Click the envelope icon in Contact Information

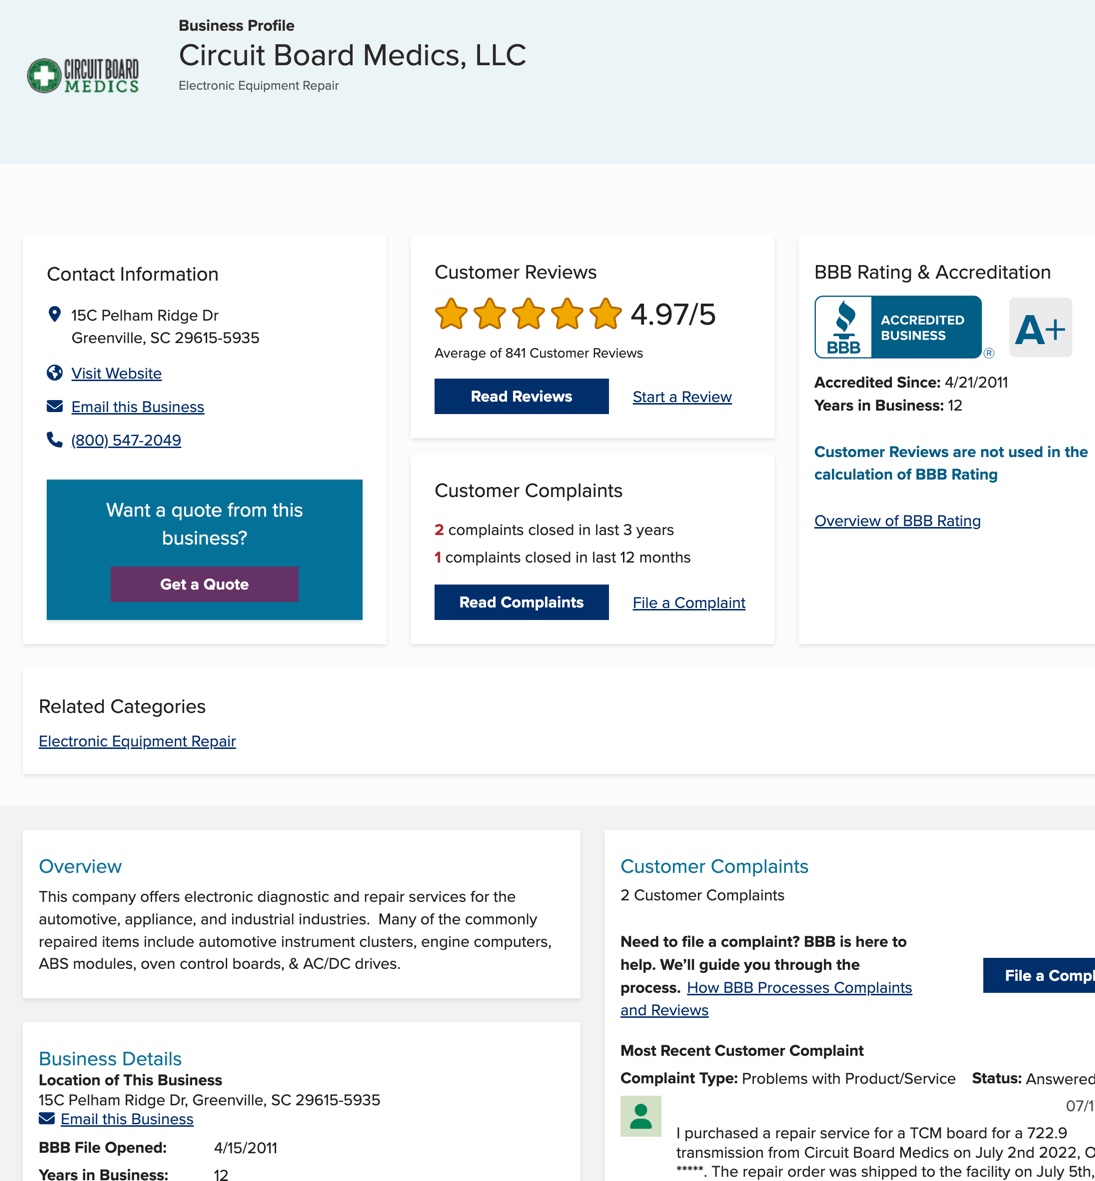pyautogui.click(x=55, y=406)
